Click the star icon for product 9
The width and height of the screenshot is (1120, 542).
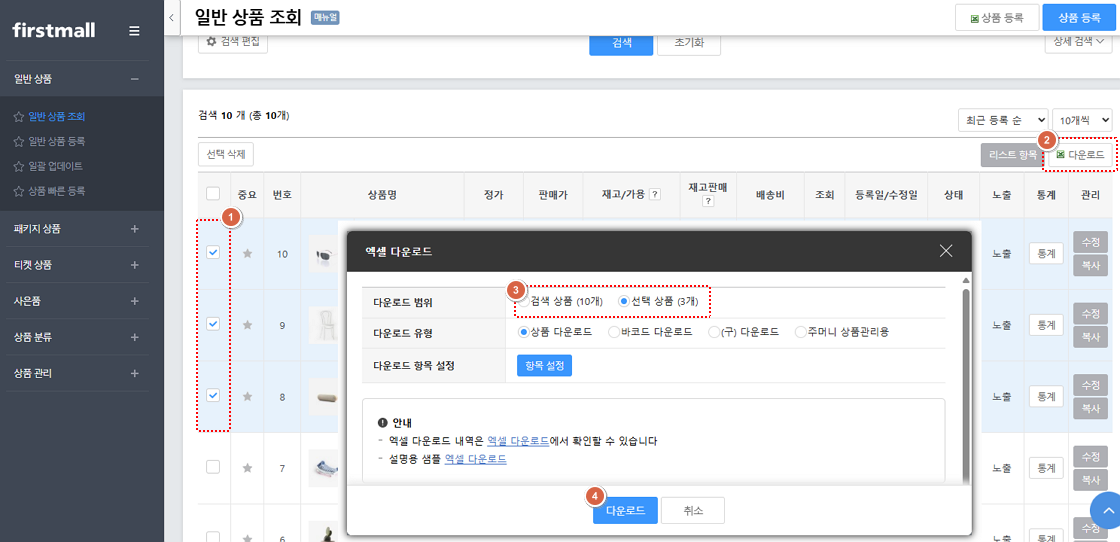tap(248, 325)
